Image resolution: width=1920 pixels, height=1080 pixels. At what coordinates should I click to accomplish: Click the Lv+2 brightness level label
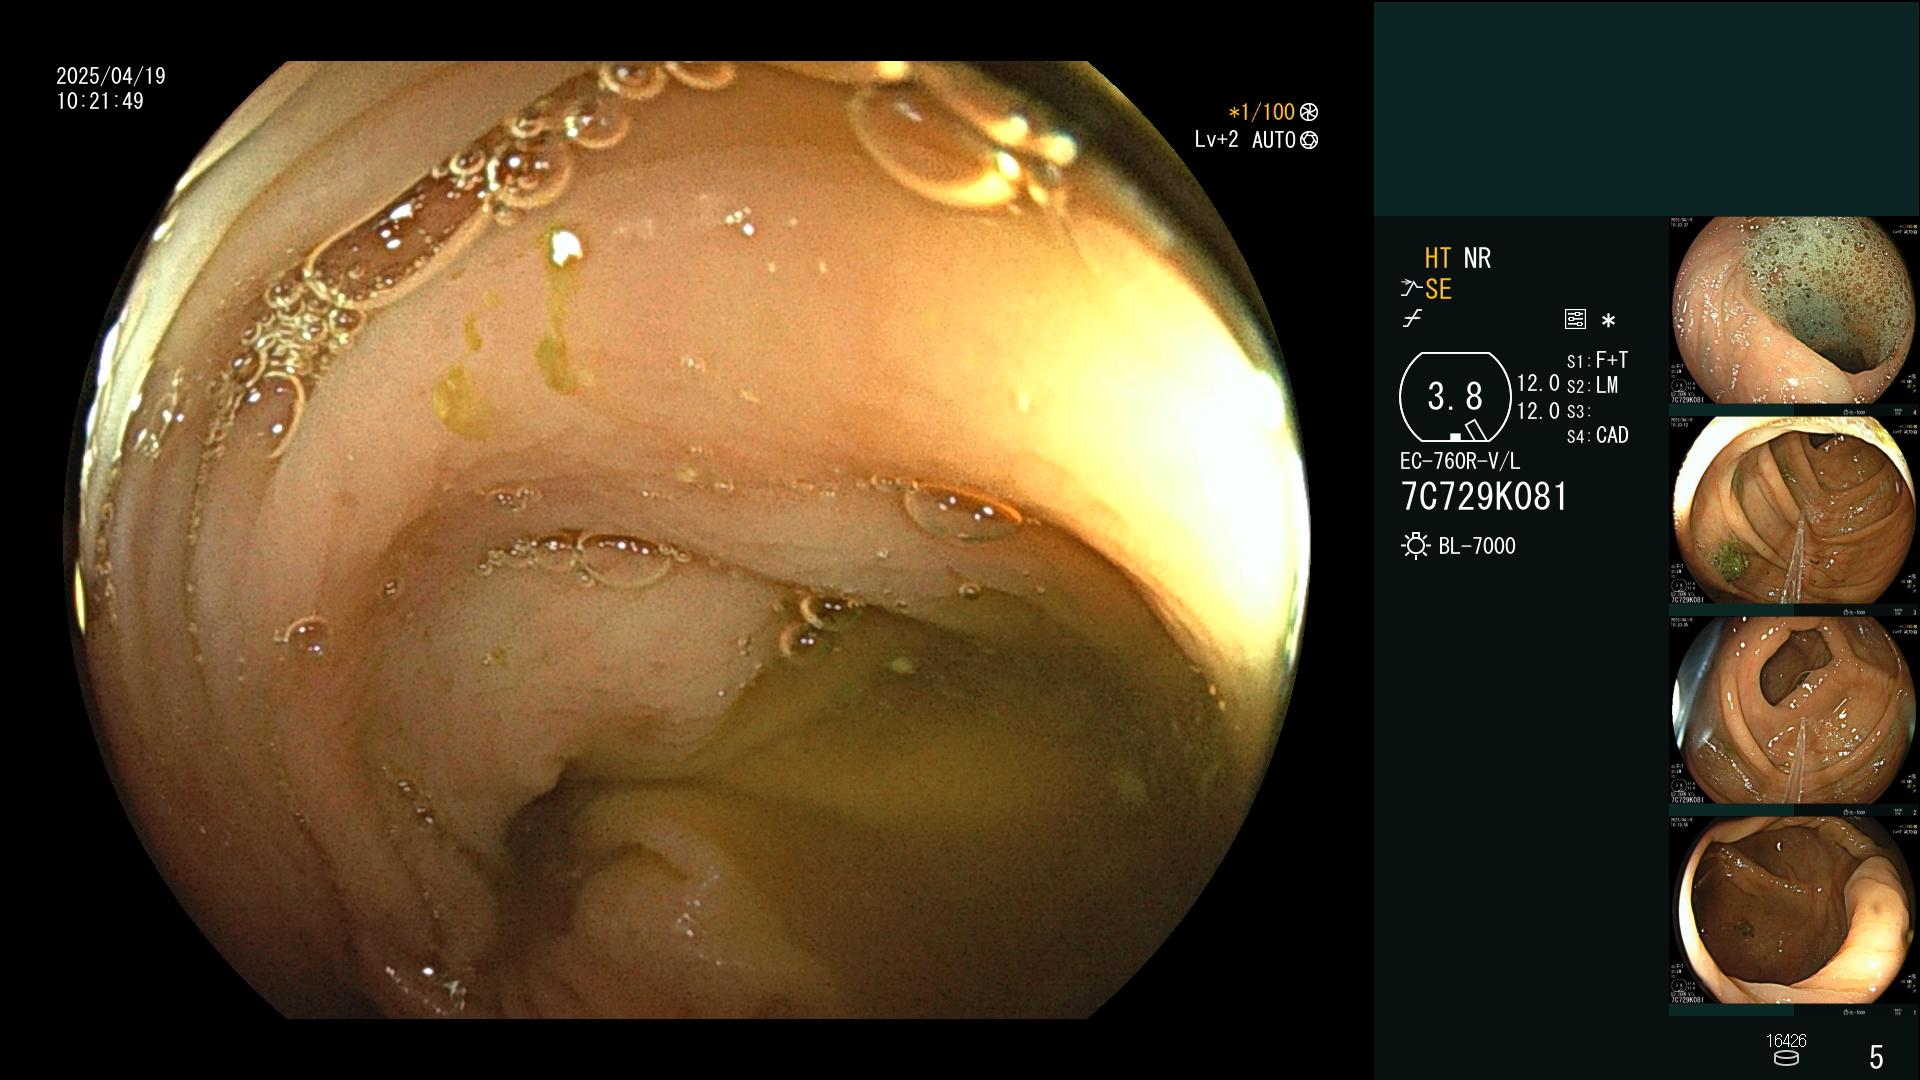(x=1216, y=140)
